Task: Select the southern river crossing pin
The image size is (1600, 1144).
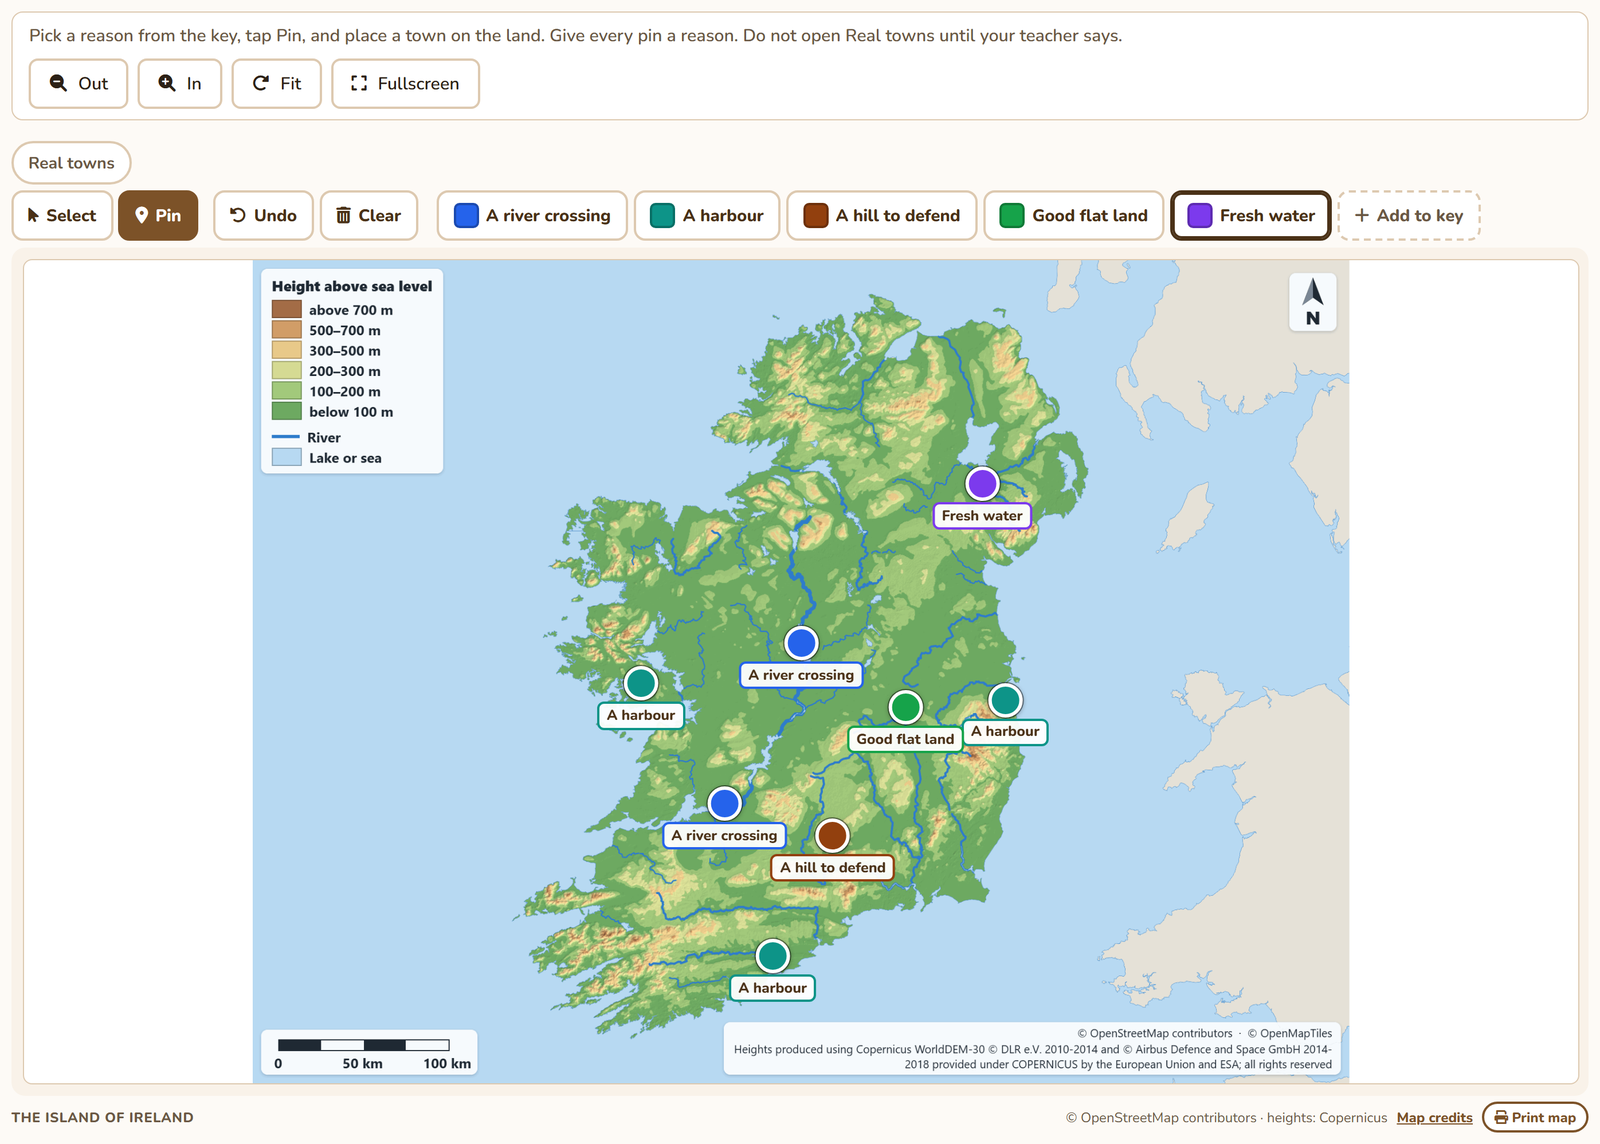Action: [x=724, y=803]
